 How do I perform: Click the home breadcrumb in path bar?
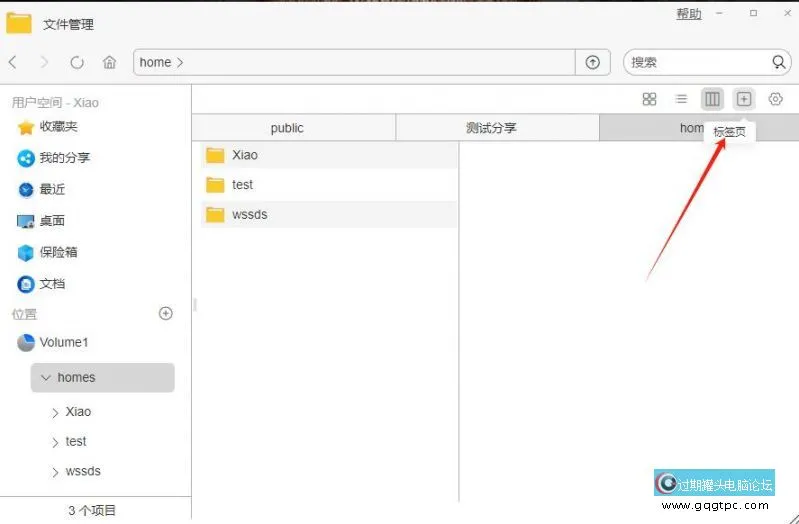click(x=155, y=62)
